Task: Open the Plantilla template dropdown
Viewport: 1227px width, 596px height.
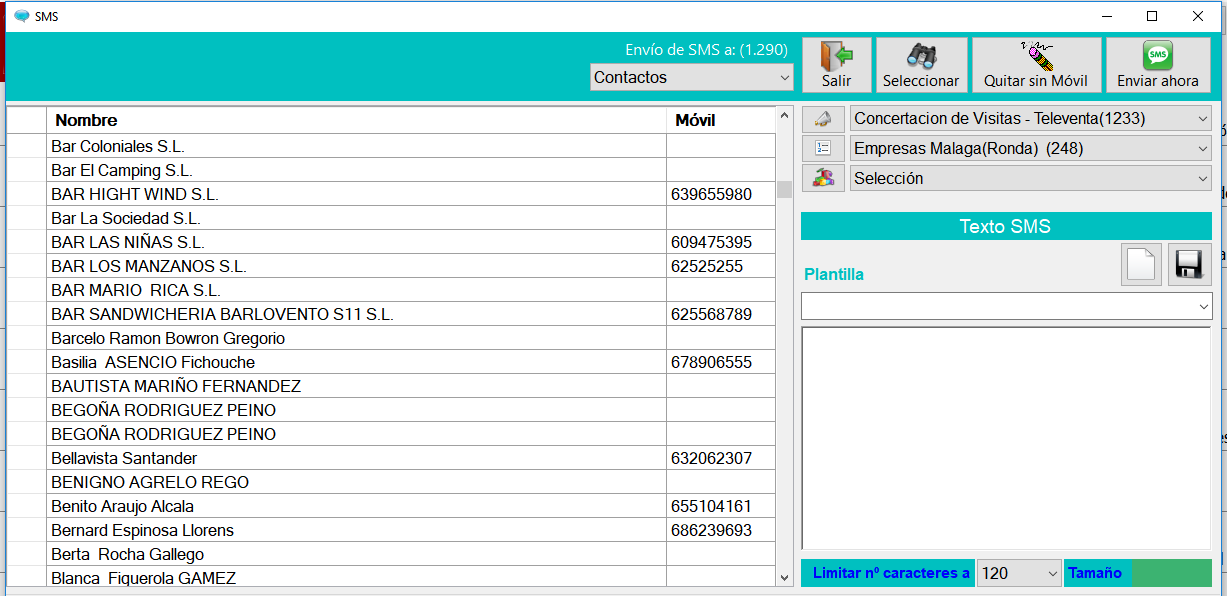Action: [x=1006, y=306]
